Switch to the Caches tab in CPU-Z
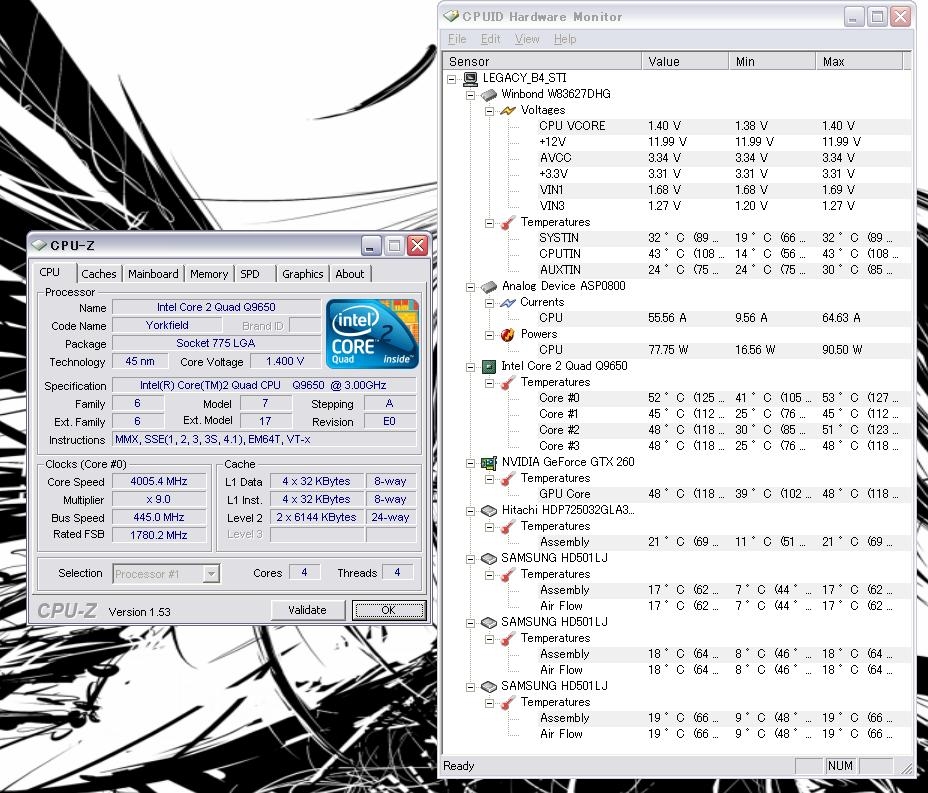The height and width of the screenshot is (793, 928). click(99, 274)
